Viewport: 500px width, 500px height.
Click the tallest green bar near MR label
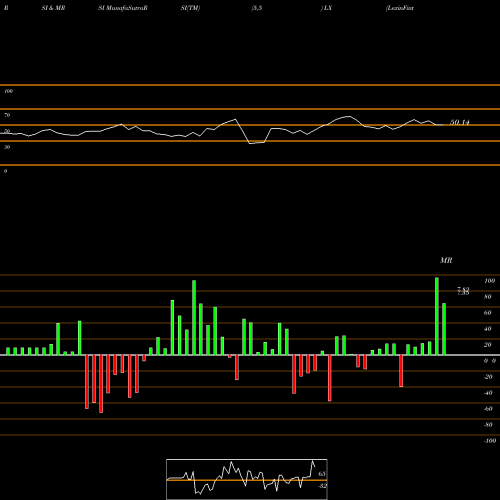[437, 316]
